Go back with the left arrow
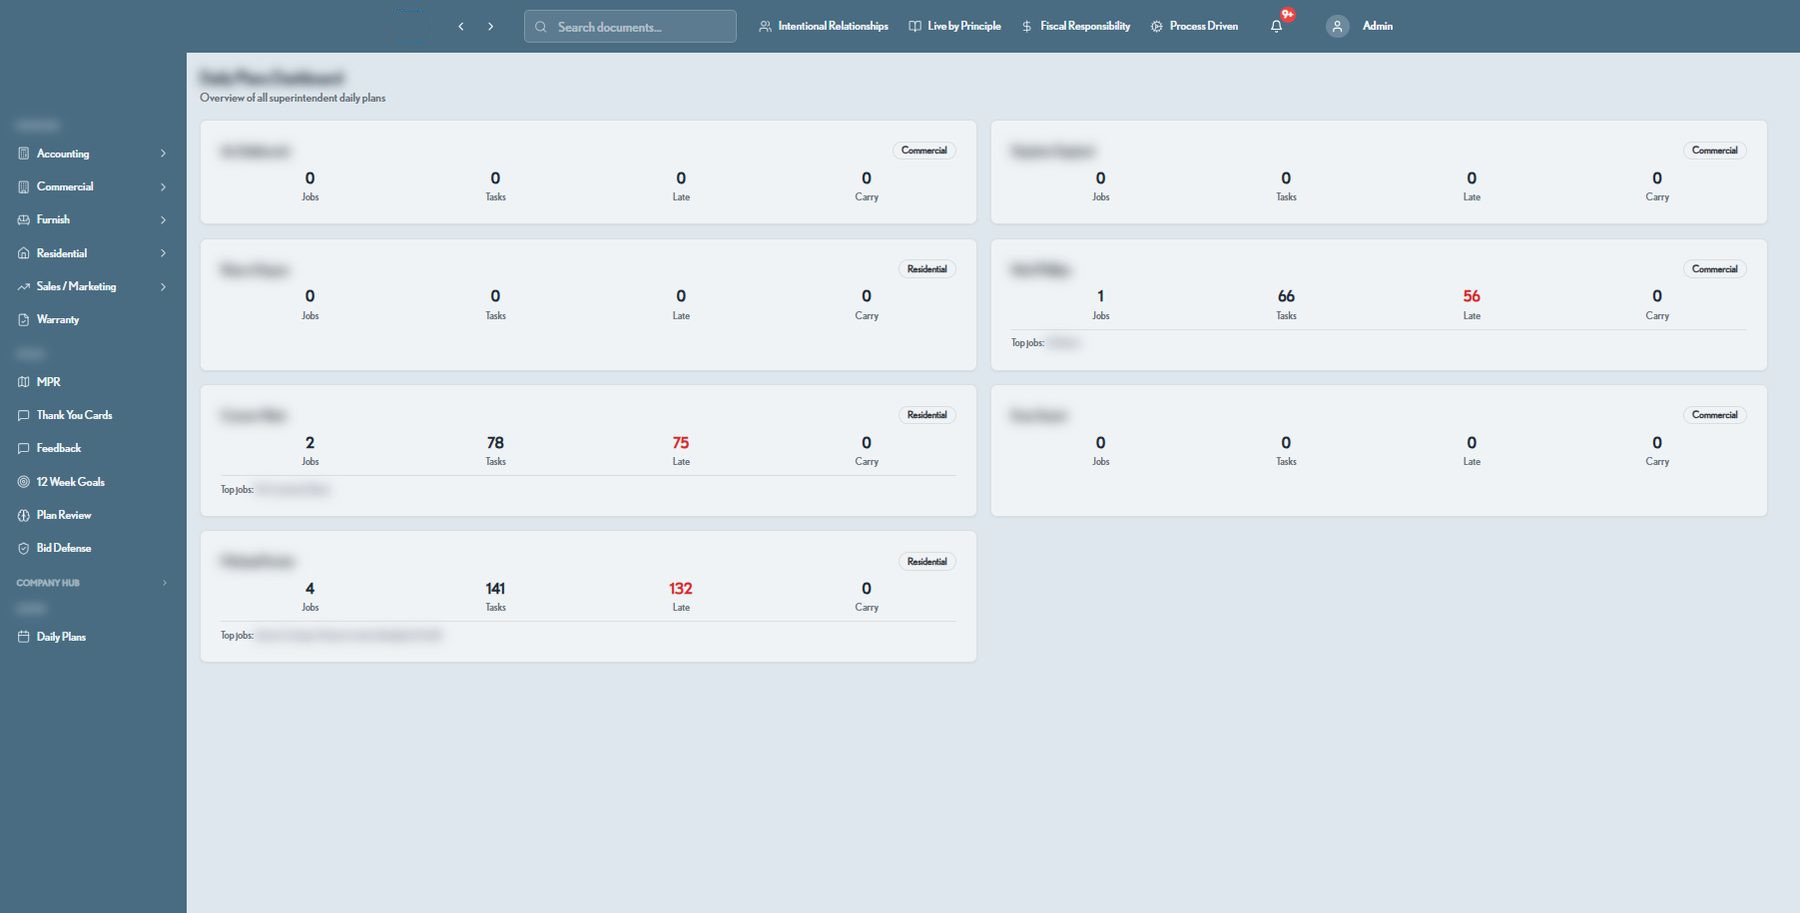The height and width of the screenshot is (913, 1800). point(461,27)
